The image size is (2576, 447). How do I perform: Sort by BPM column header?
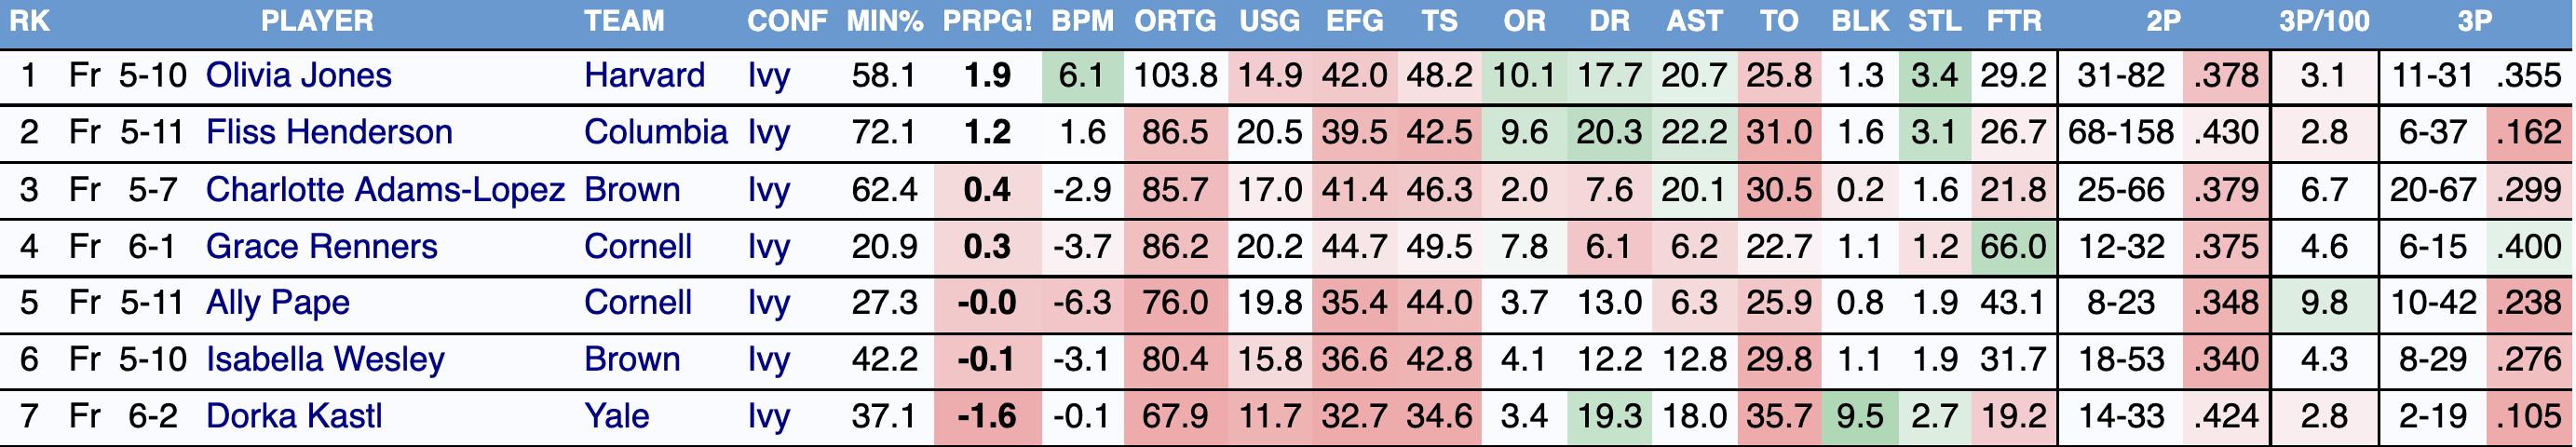1082,22
